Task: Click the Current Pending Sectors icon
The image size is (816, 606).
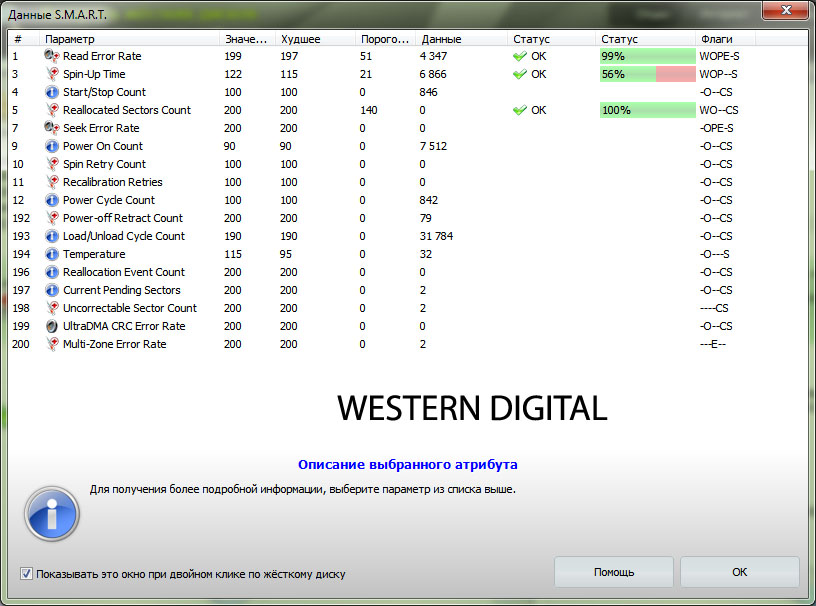Action: tap(52, 291)
